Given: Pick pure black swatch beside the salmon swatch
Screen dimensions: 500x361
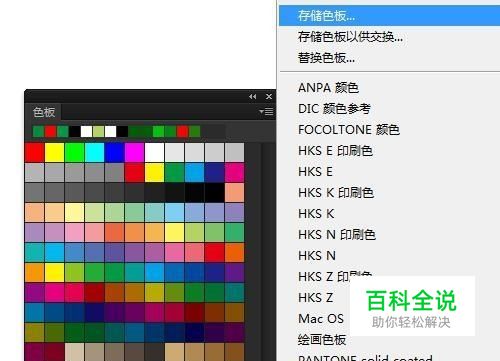Looking at the screenshot, I should (214, 193).
